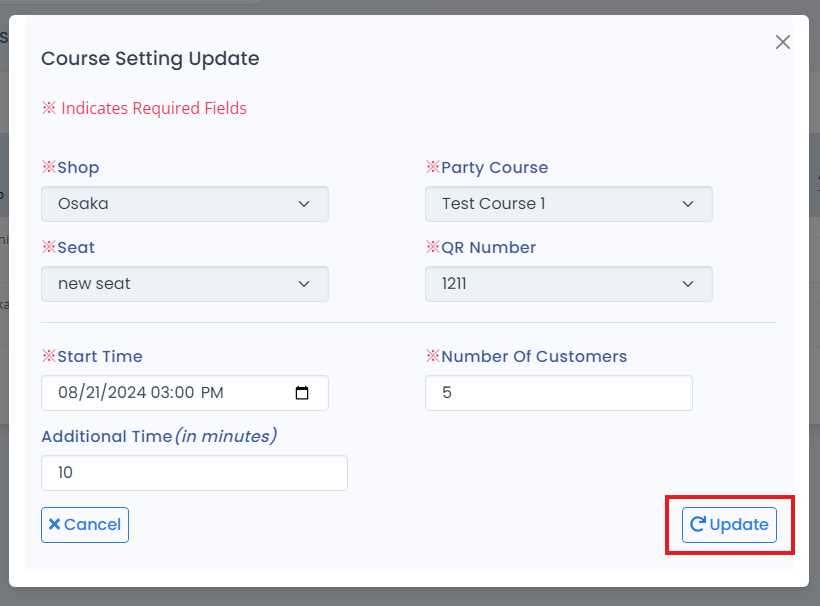This screenshot has height=606, width=820.
Task: Open the calendar picker icon in Start Time
Action: pos(303,393)
